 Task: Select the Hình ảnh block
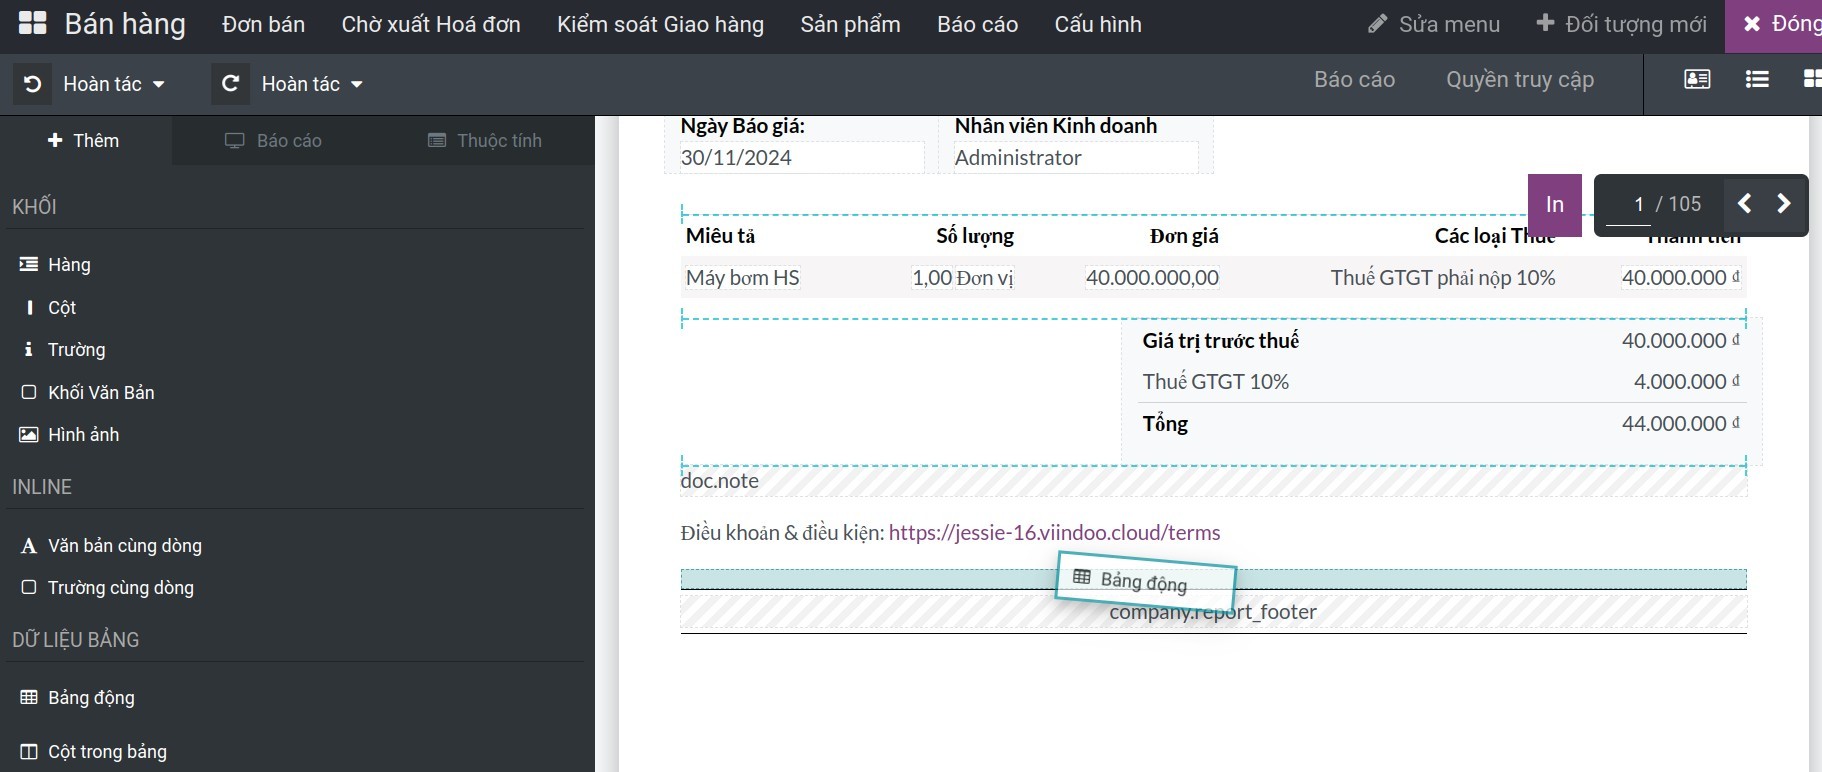pos(69,435)
